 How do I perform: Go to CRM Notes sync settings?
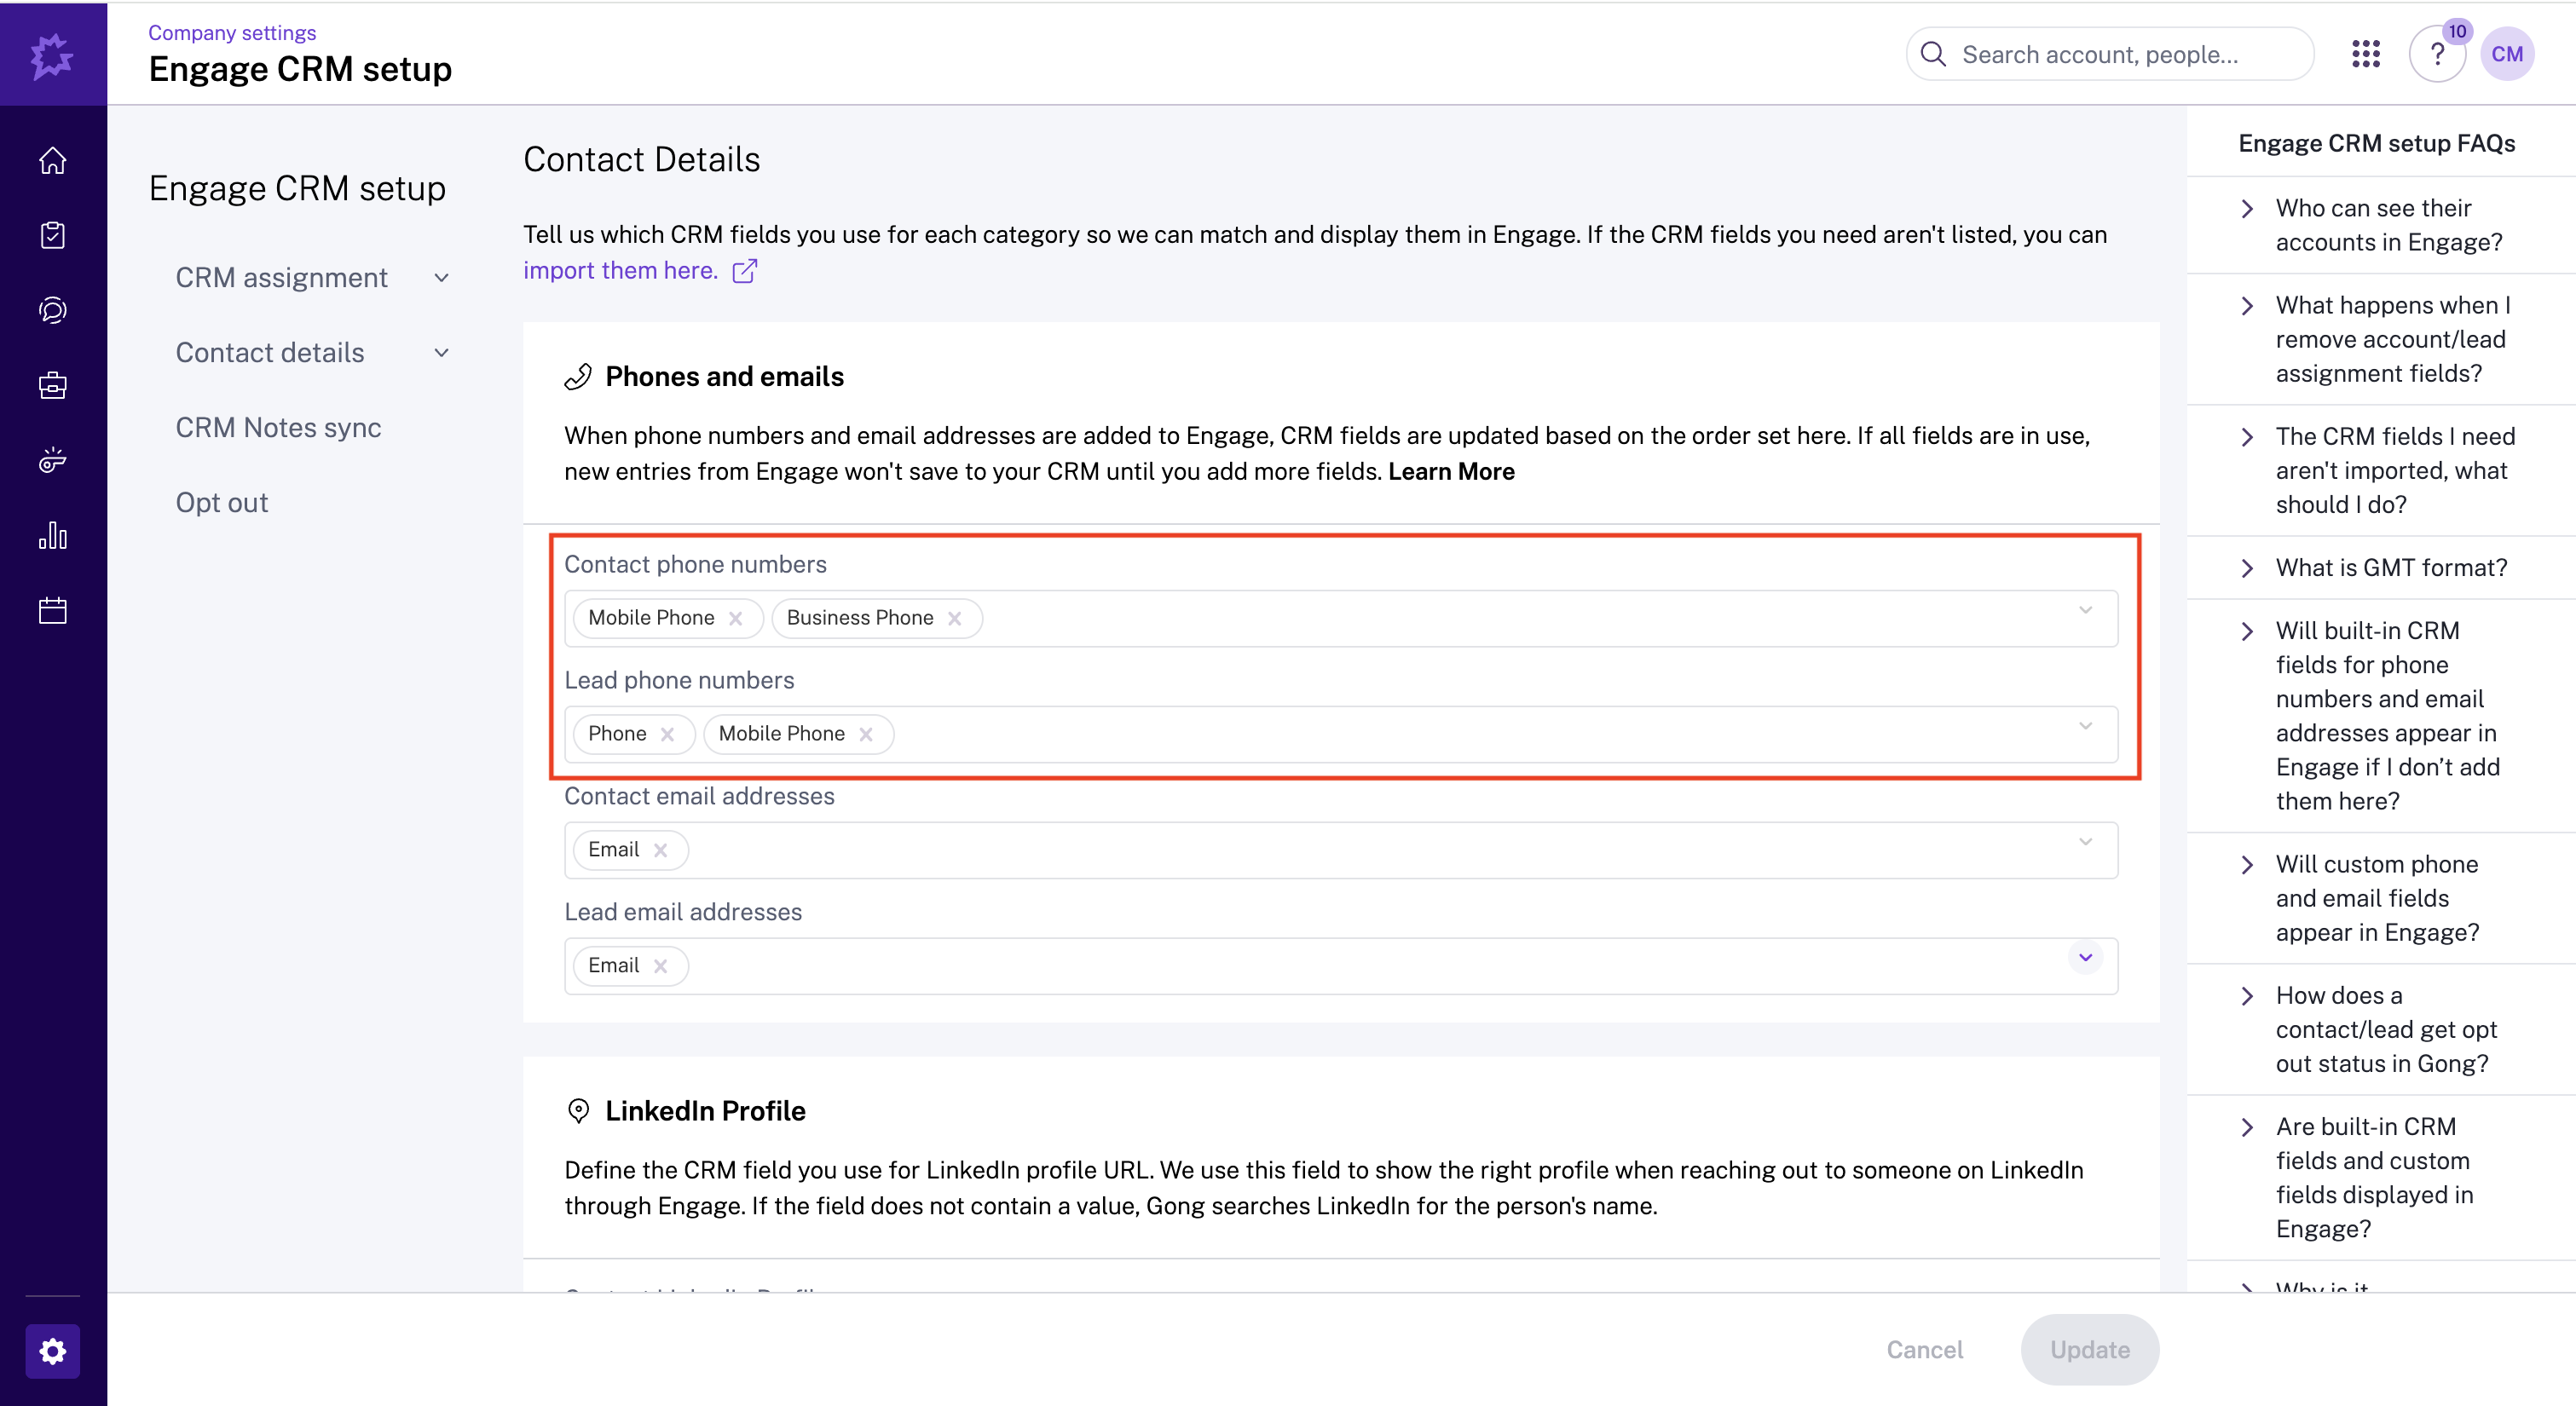tap(278, 428)
